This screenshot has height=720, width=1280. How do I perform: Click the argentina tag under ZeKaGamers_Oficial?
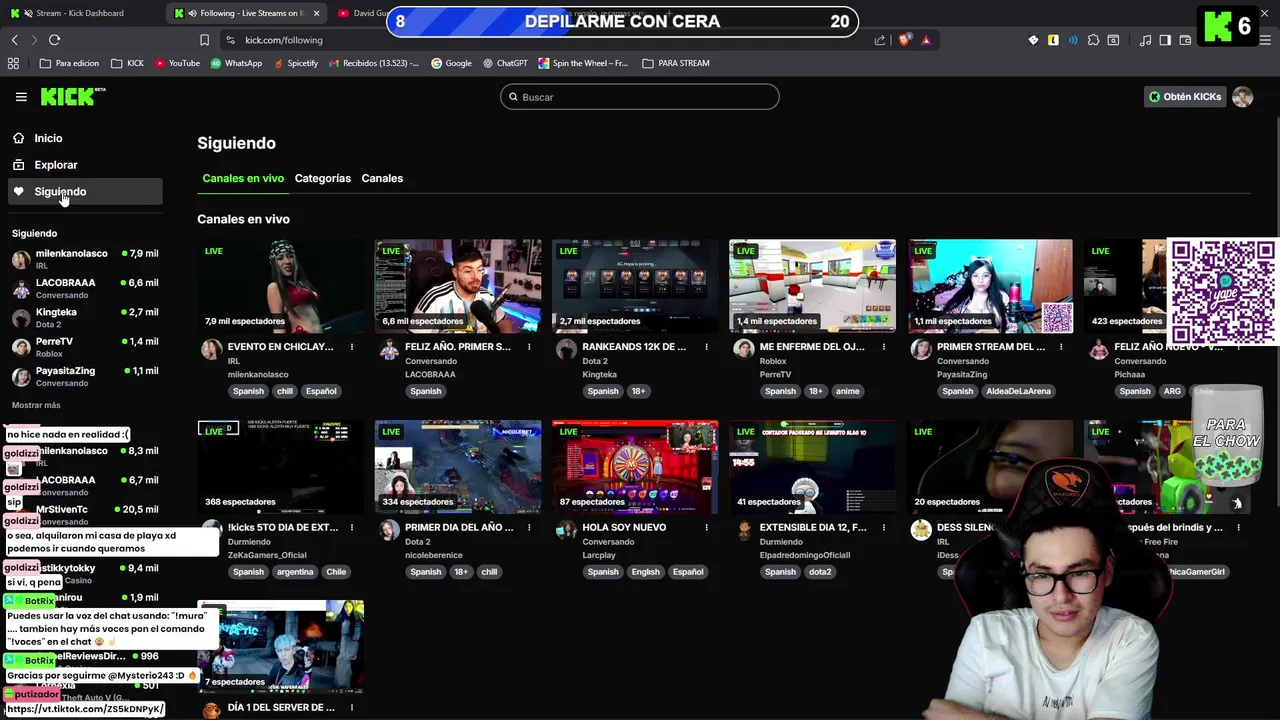pyautogui.click(x=295, y=572)
